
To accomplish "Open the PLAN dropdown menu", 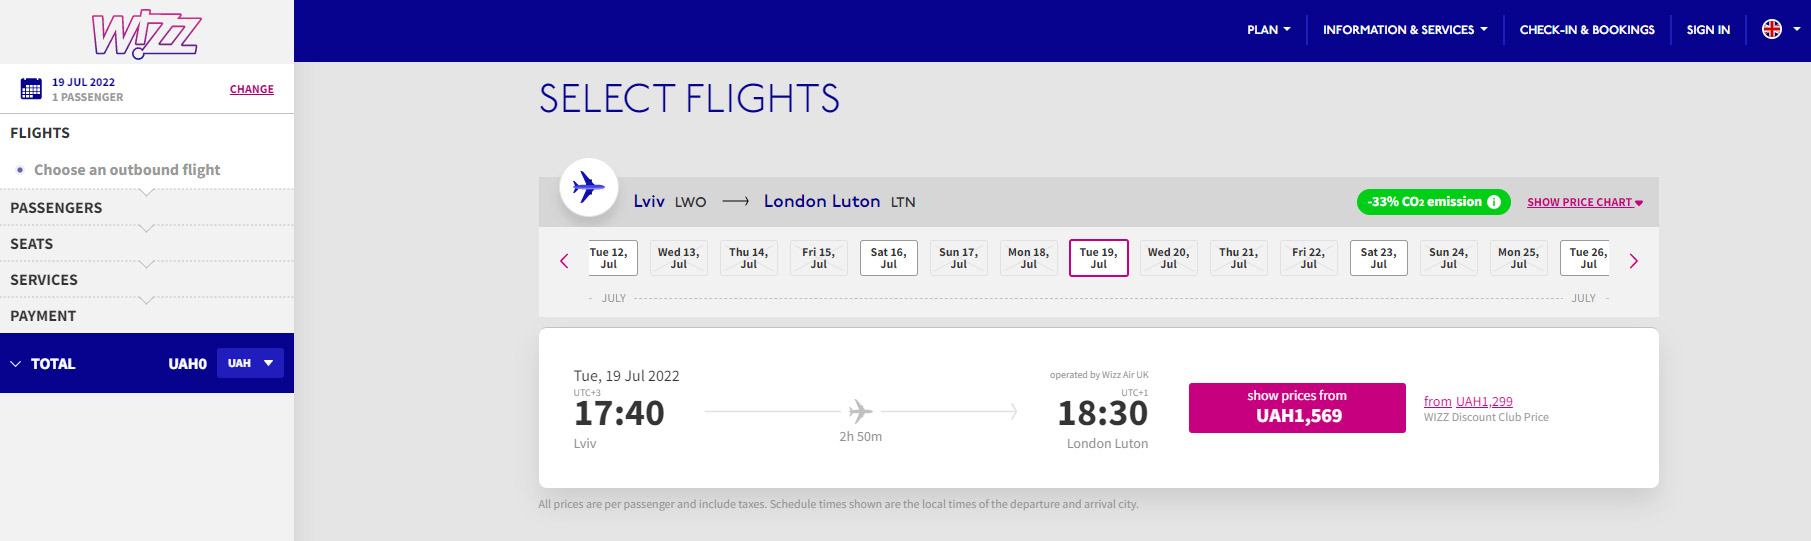I will tap(1268, 30).
